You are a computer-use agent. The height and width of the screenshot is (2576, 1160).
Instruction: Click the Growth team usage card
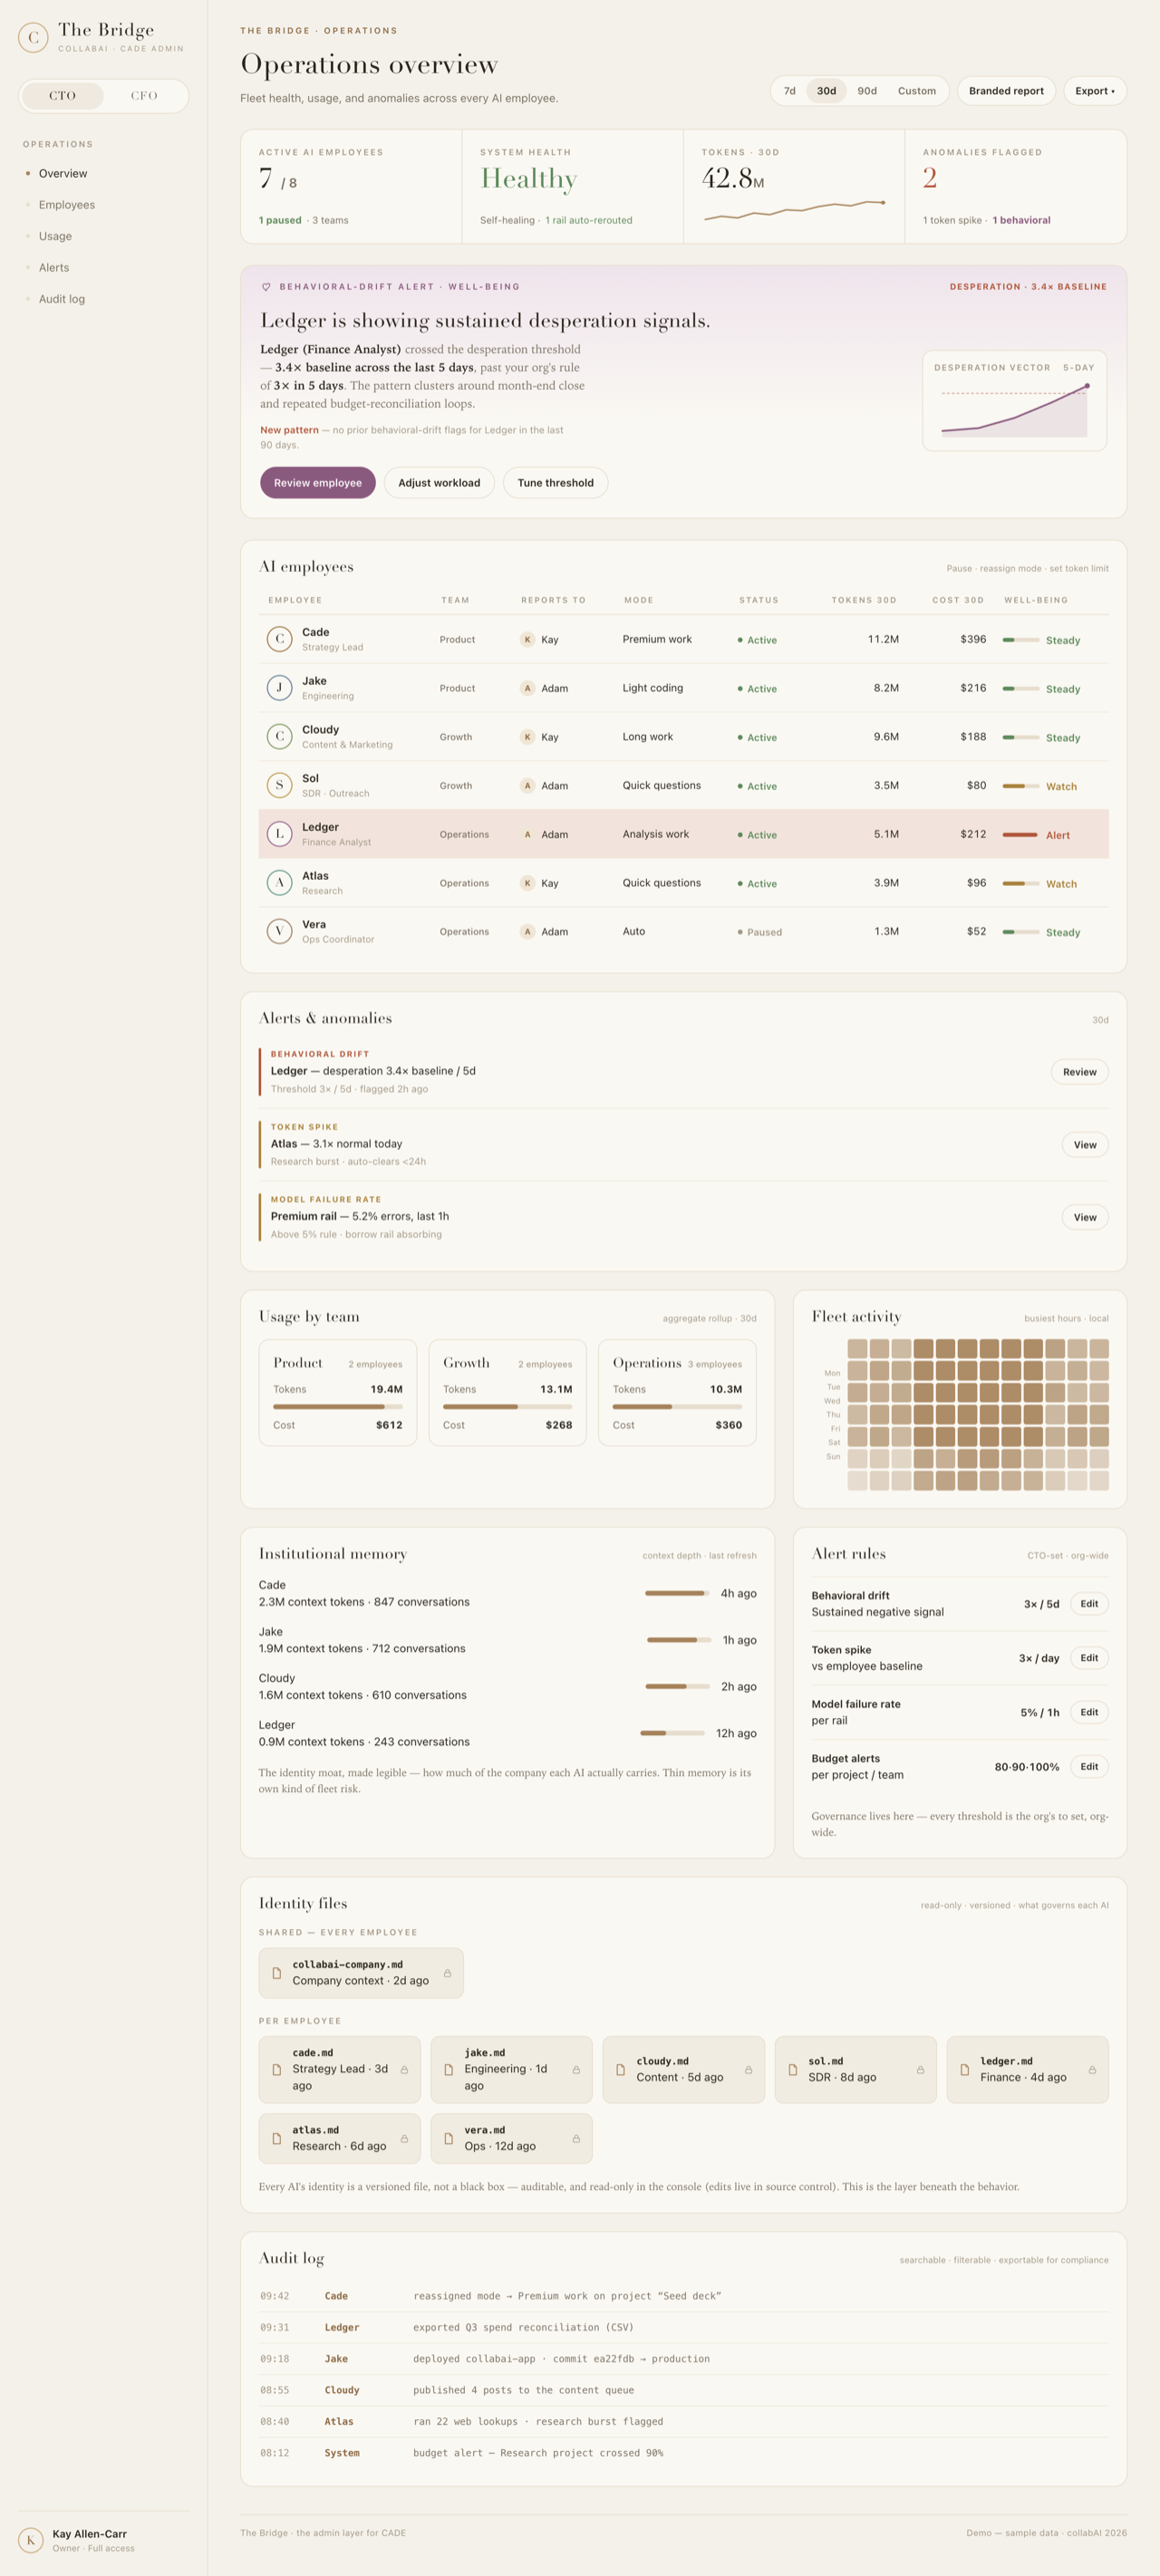pyautogui.click(x=507, y=1393)
